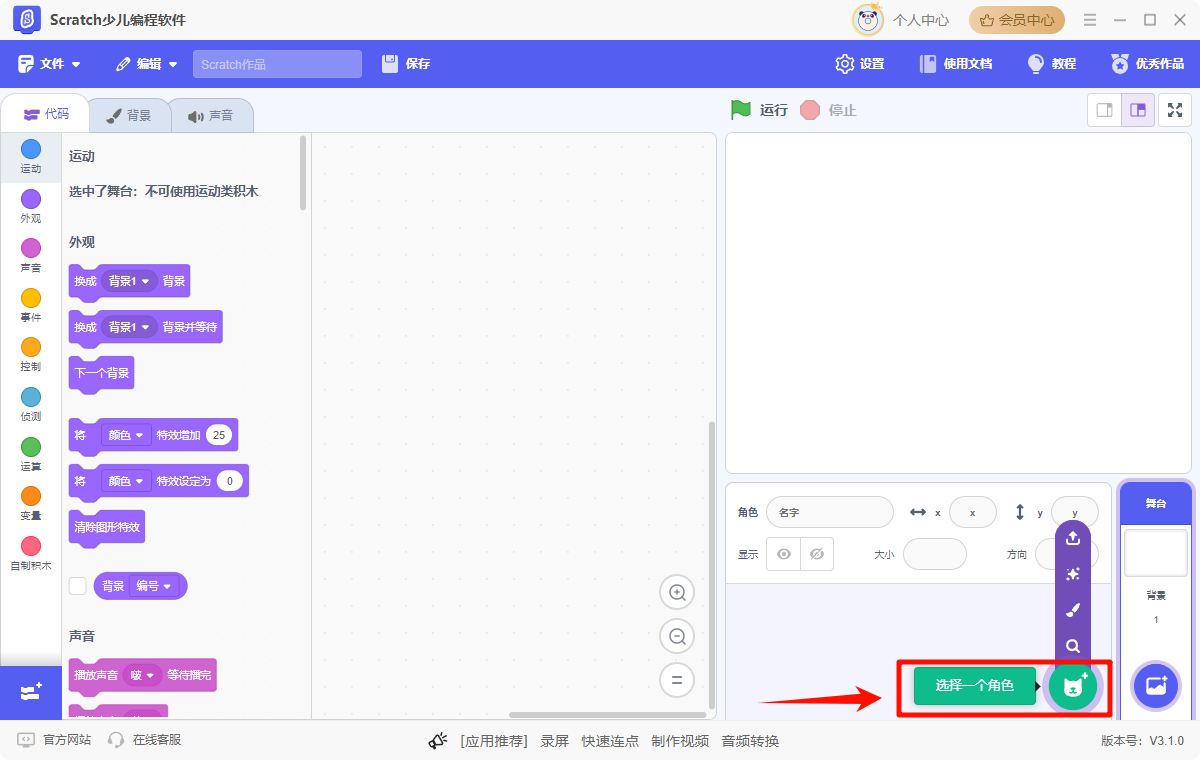
Task: Open 教程 tutorials
Action: click(x=1052, y=64)
